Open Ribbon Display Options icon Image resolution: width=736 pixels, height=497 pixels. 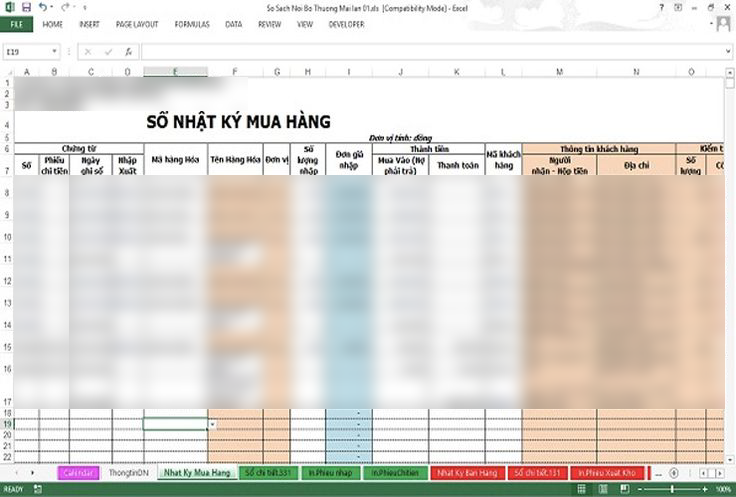(678, 8)
